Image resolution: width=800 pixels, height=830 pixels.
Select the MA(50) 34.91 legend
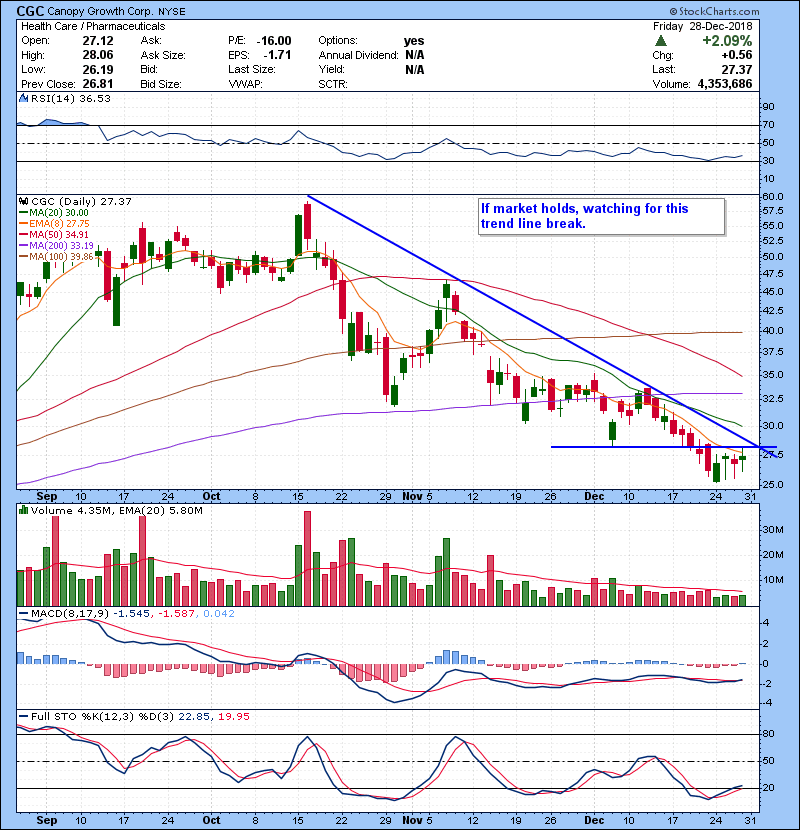coord(53,234)
